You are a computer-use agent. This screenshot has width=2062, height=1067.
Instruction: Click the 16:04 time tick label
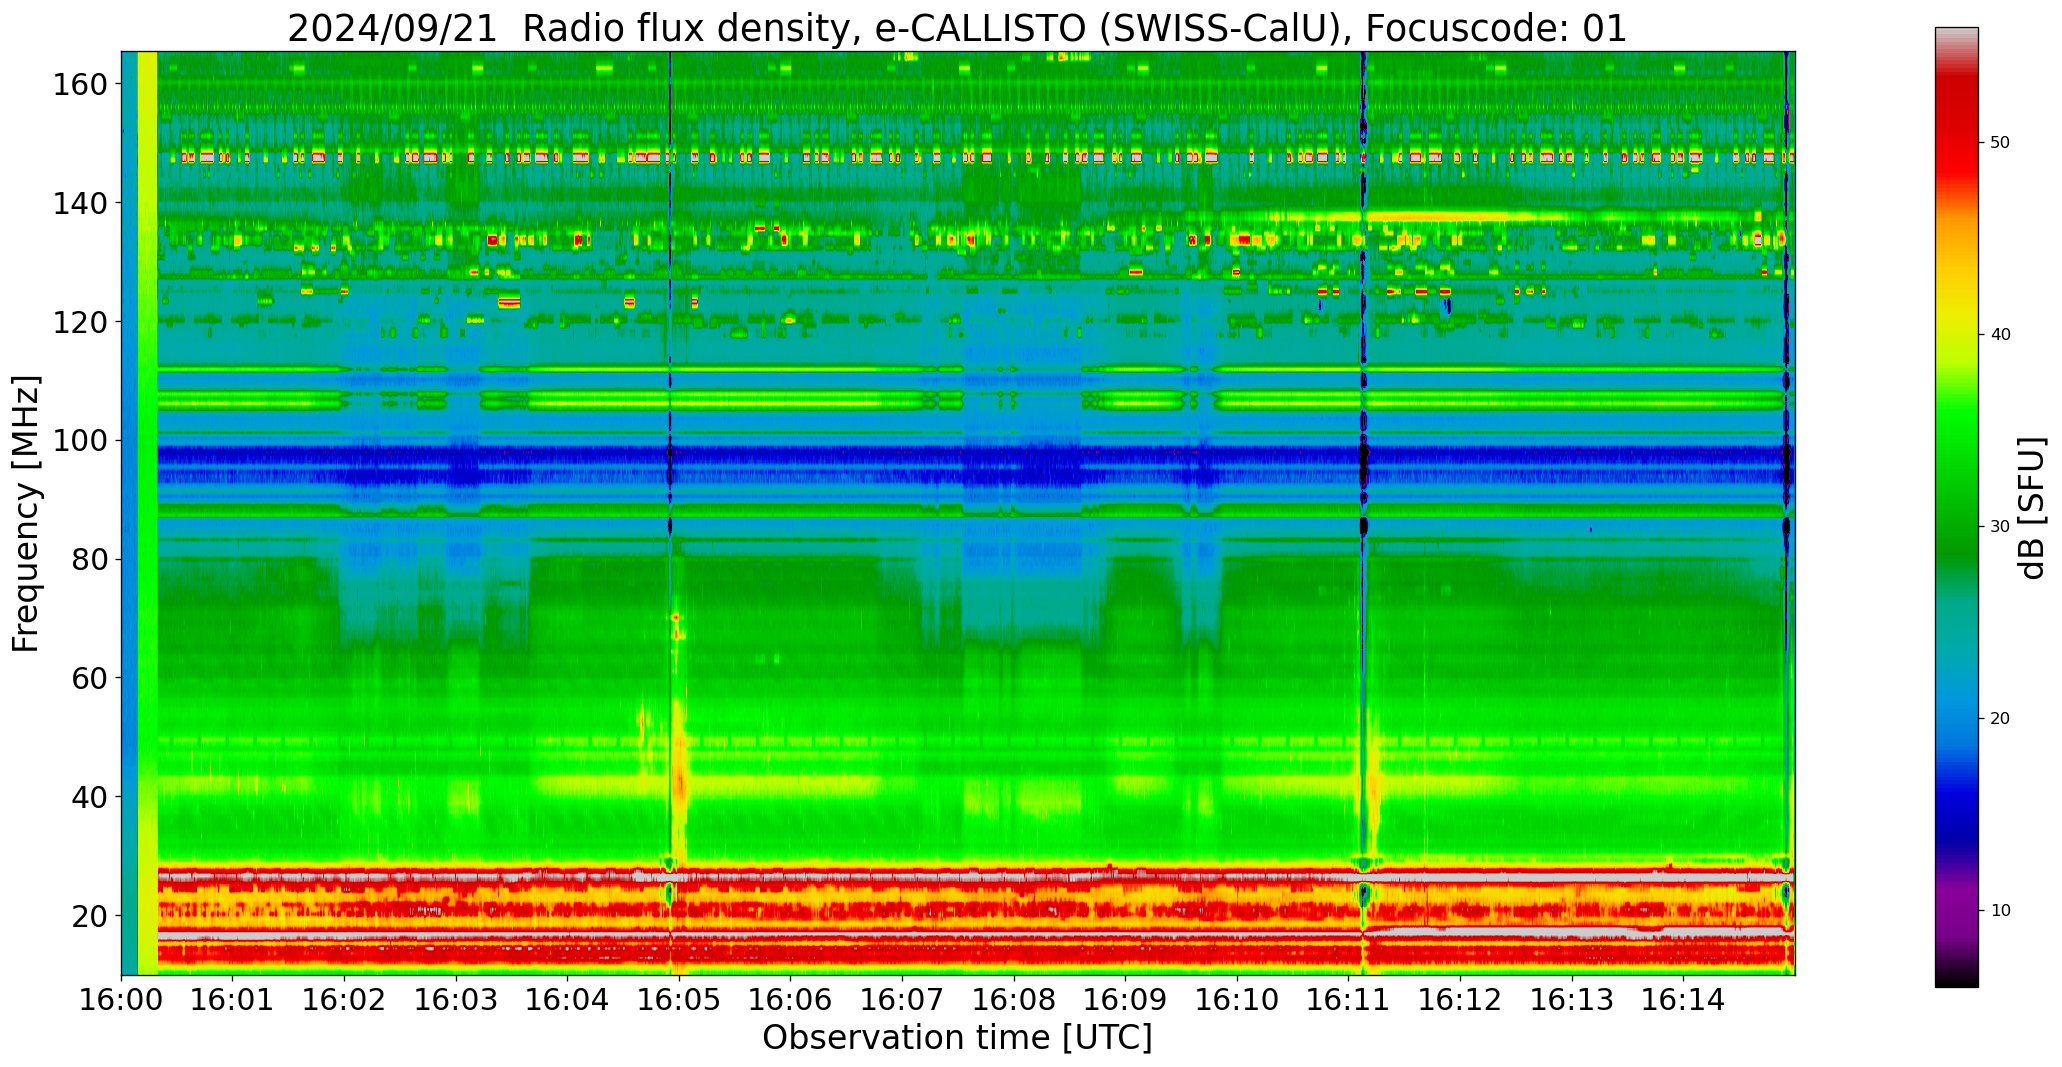click(x=568, y=998)
